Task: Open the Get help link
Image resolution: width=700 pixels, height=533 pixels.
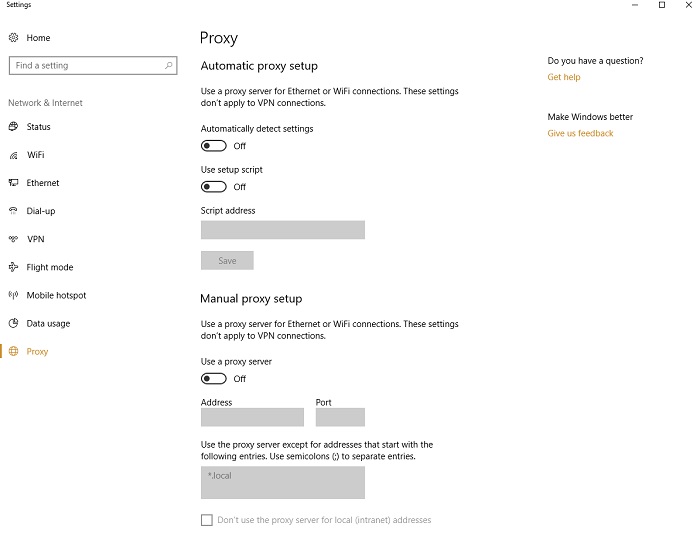Action: point(564,77)
